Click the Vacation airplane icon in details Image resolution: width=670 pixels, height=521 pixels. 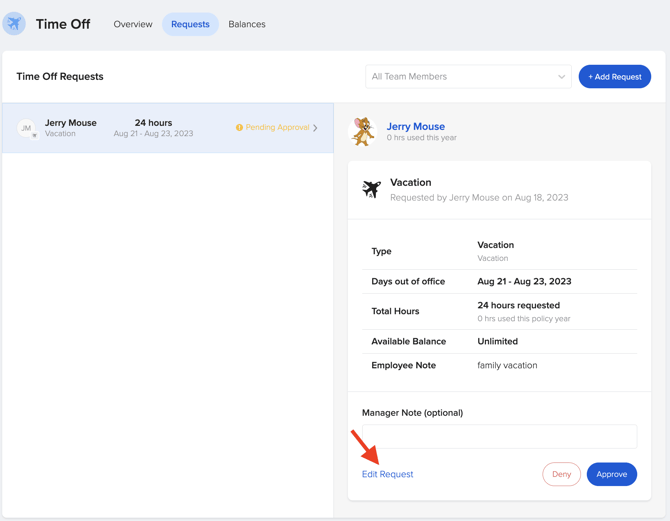click(x=371, y=189)
